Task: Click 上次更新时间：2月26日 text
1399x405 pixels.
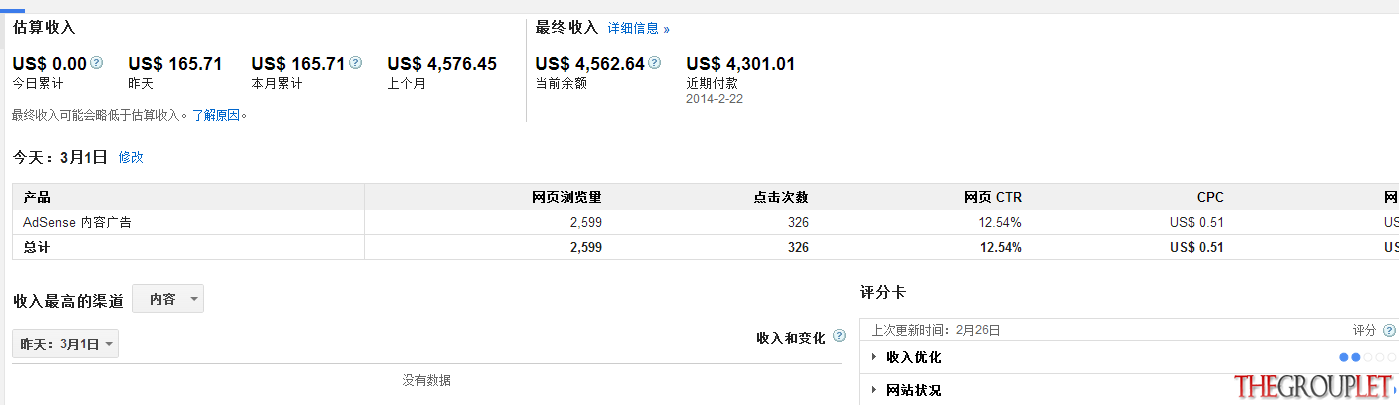Action: click(x=936, y=330)
